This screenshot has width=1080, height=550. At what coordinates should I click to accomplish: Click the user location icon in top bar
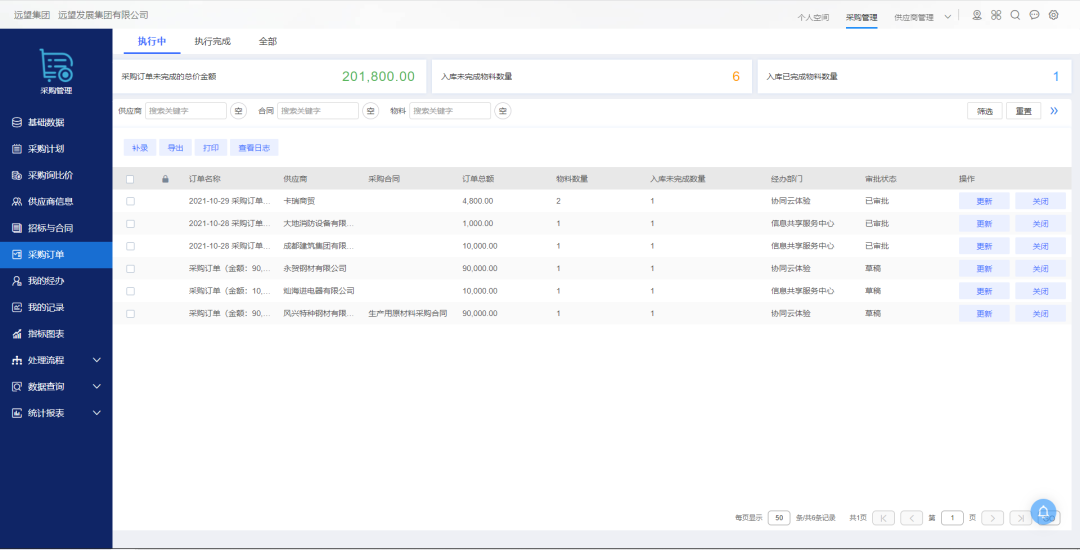click(977, 15)
